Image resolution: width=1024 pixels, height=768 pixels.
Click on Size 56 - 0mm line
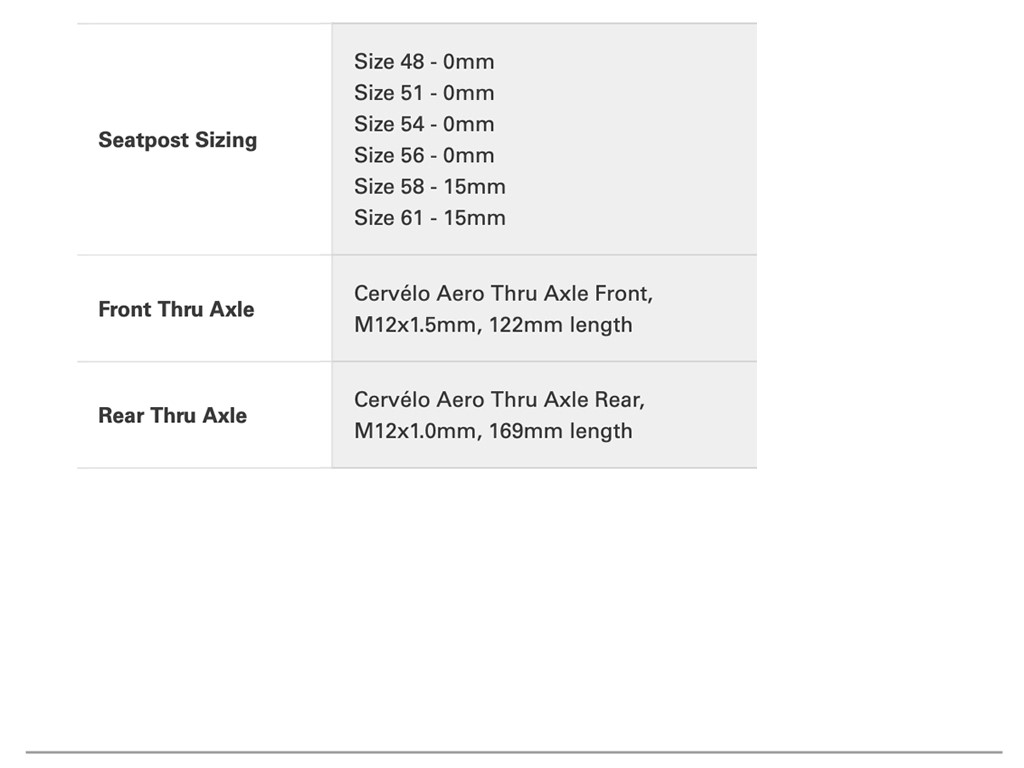(x=424, y=155)
